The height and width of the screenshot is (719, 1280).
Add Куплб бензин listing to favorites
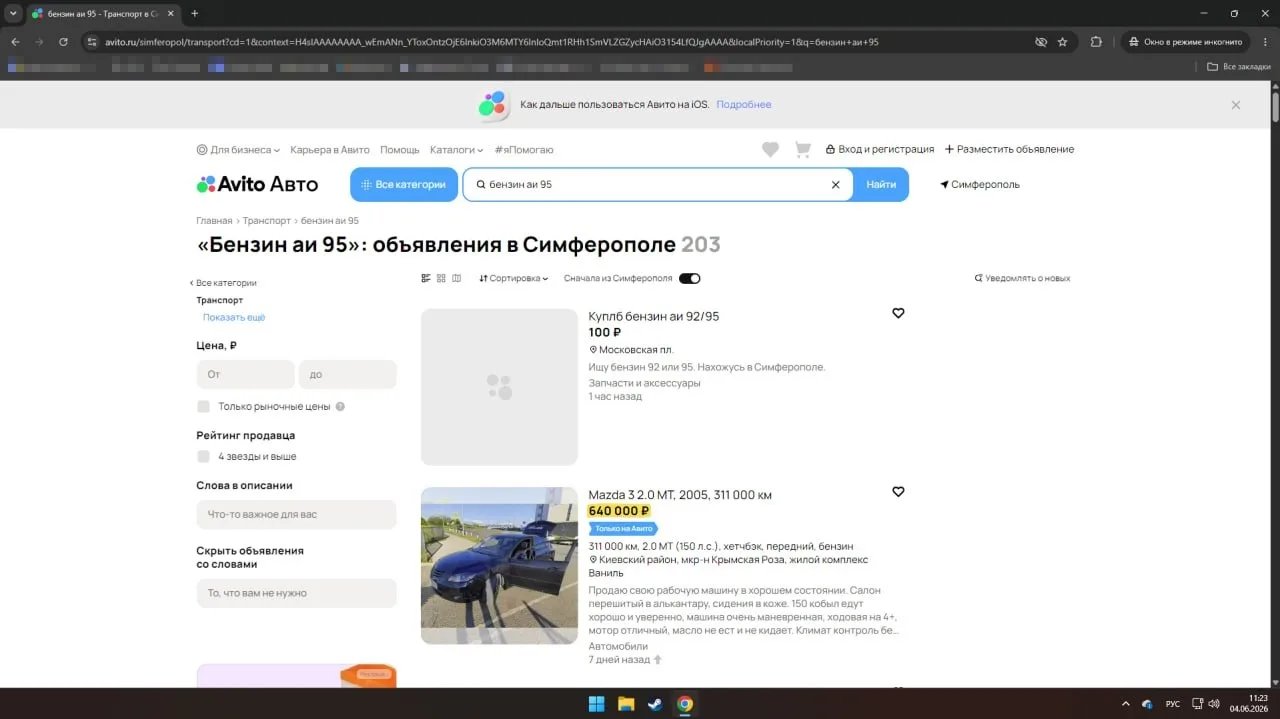tap(898, 313)
